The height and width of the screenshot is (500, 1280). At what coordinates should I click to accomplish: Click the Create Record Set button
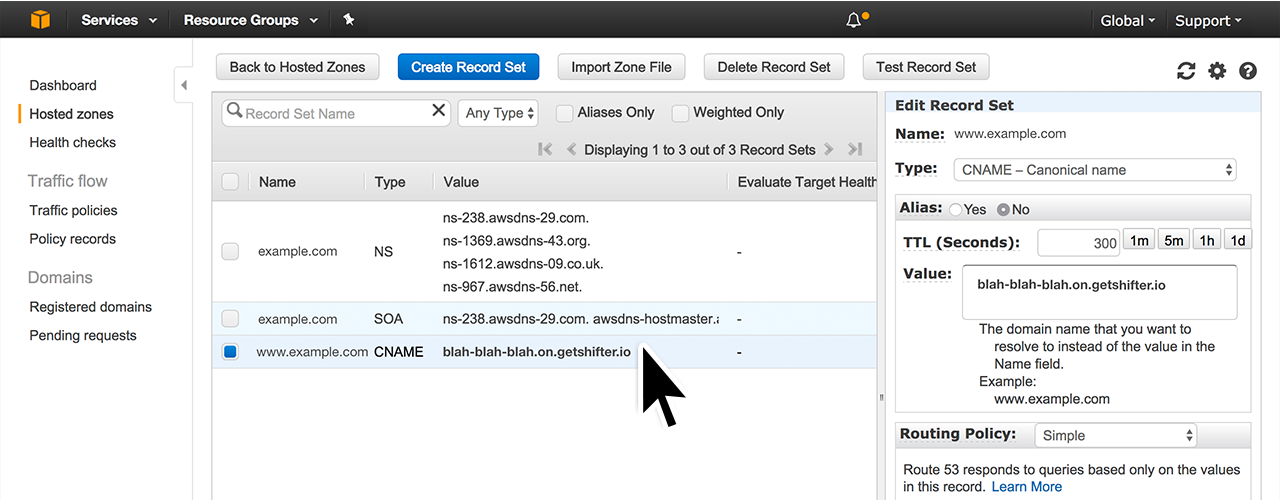(468, 67)
